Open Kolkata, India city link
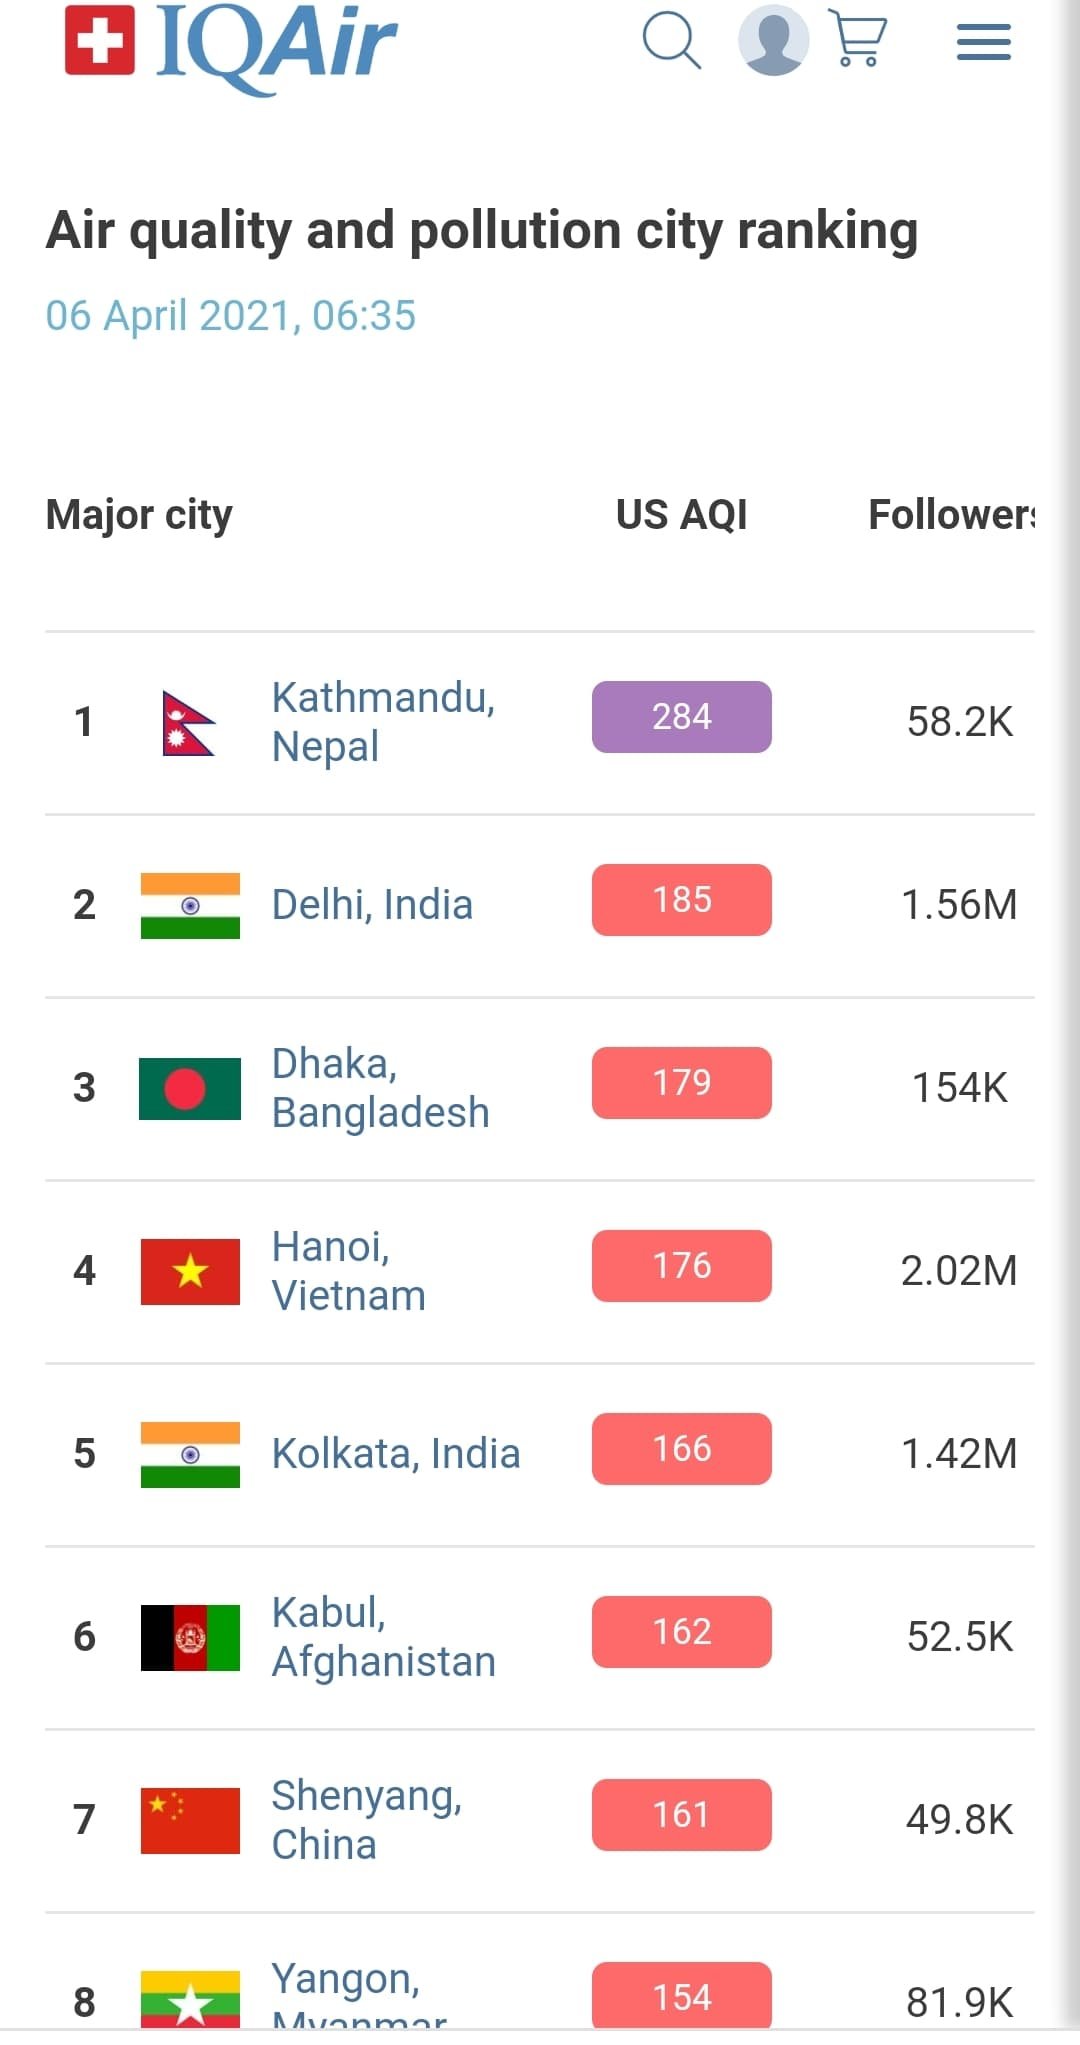Screen dimensions: 1080x2045 click(x=396, y=1453)
